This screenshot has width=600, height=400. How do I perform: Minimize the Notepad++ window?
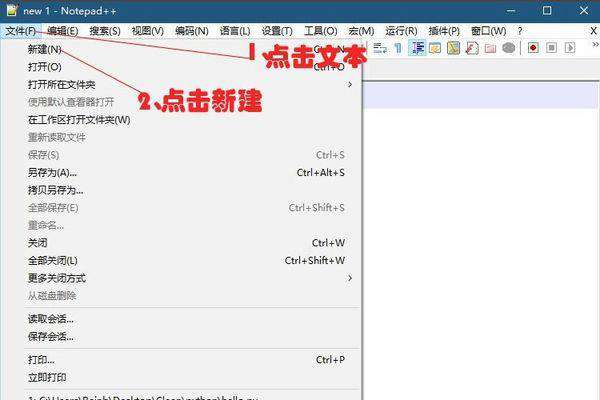[511, 11]
